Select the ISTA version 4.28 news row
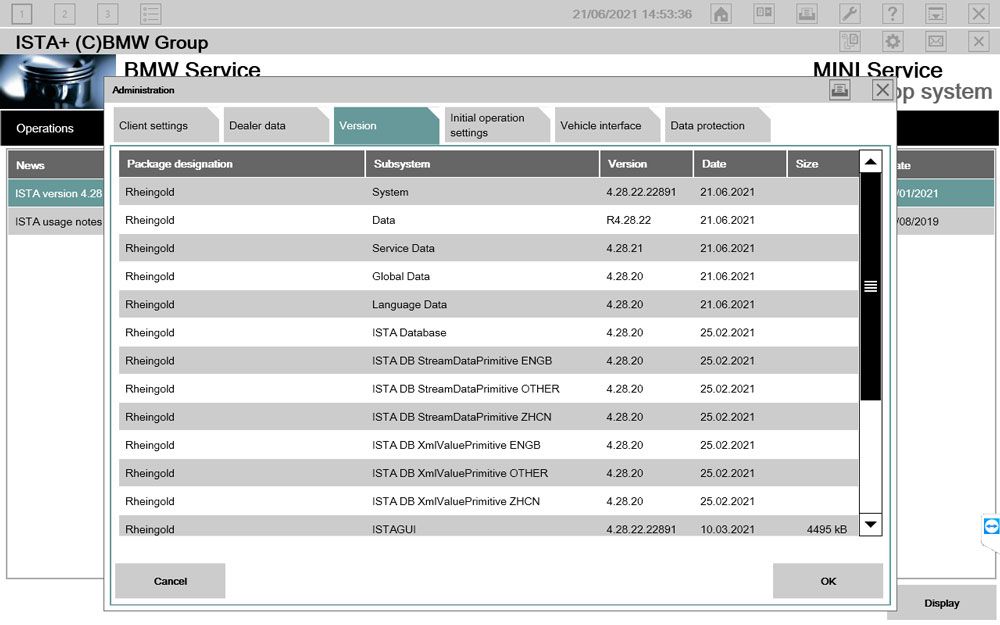Viewport: 1000px width, 625px height. 56,193
